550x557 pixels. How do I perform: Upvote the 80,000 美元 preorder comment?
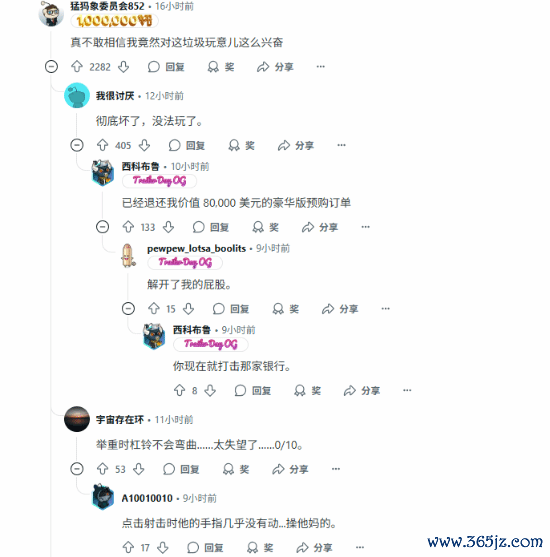[x=128, y=227]
